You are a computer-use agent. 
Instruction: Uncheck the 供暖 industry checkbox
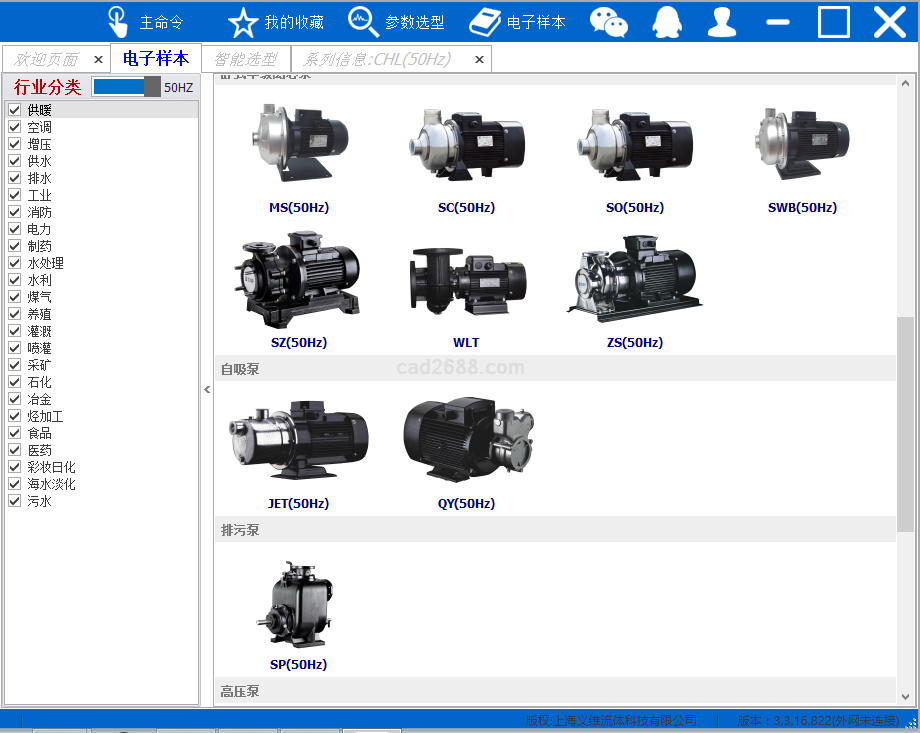15,110
